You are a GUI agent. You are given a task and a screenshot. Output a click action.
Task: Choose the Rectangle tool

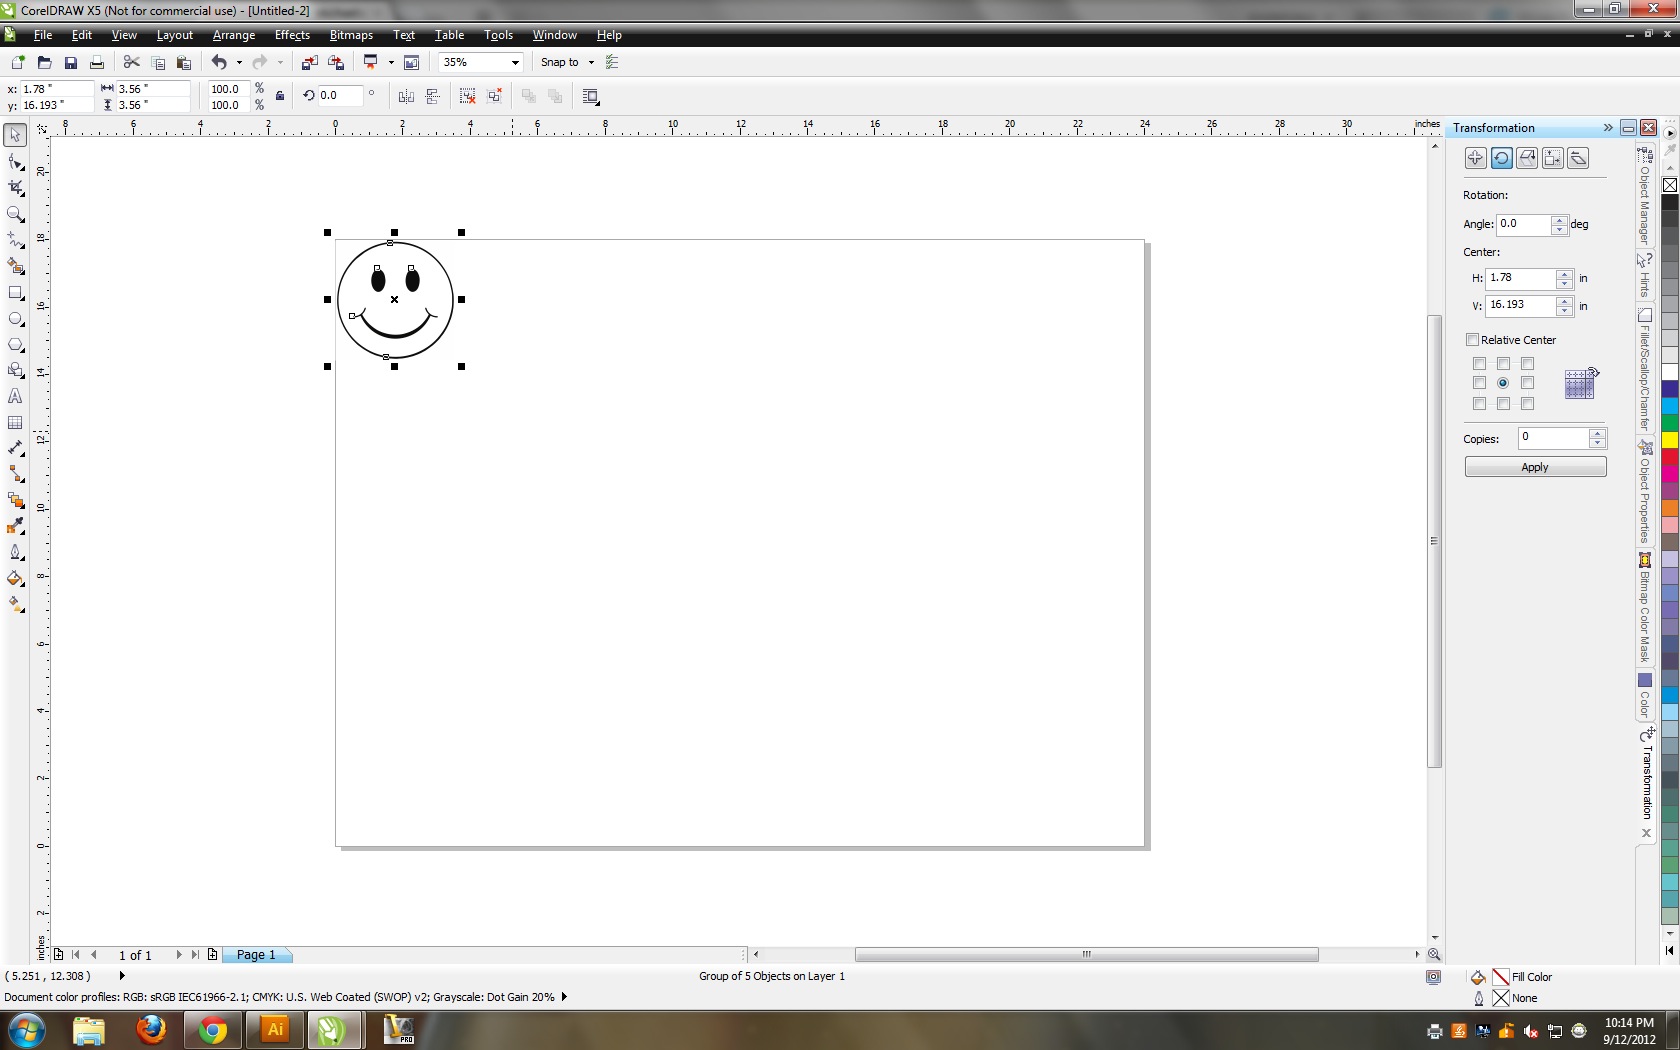15,293
